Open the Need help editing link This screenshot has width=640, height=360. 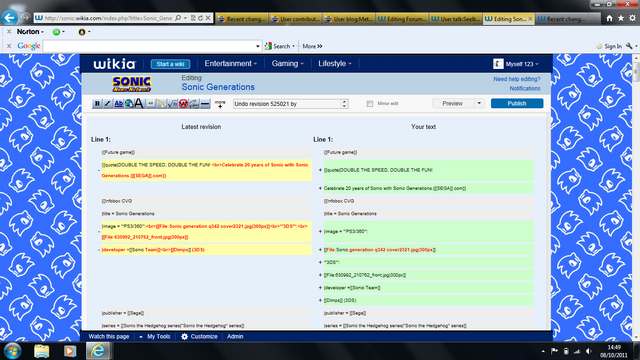(516, 79)
